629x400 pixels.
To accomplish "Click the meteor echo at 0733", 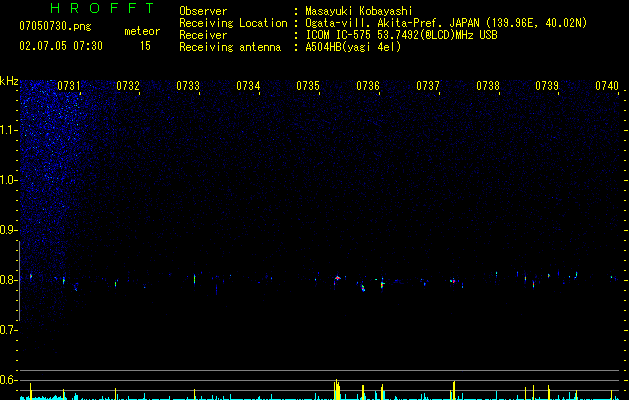I will pyautogui.click(x=195, y=278).
